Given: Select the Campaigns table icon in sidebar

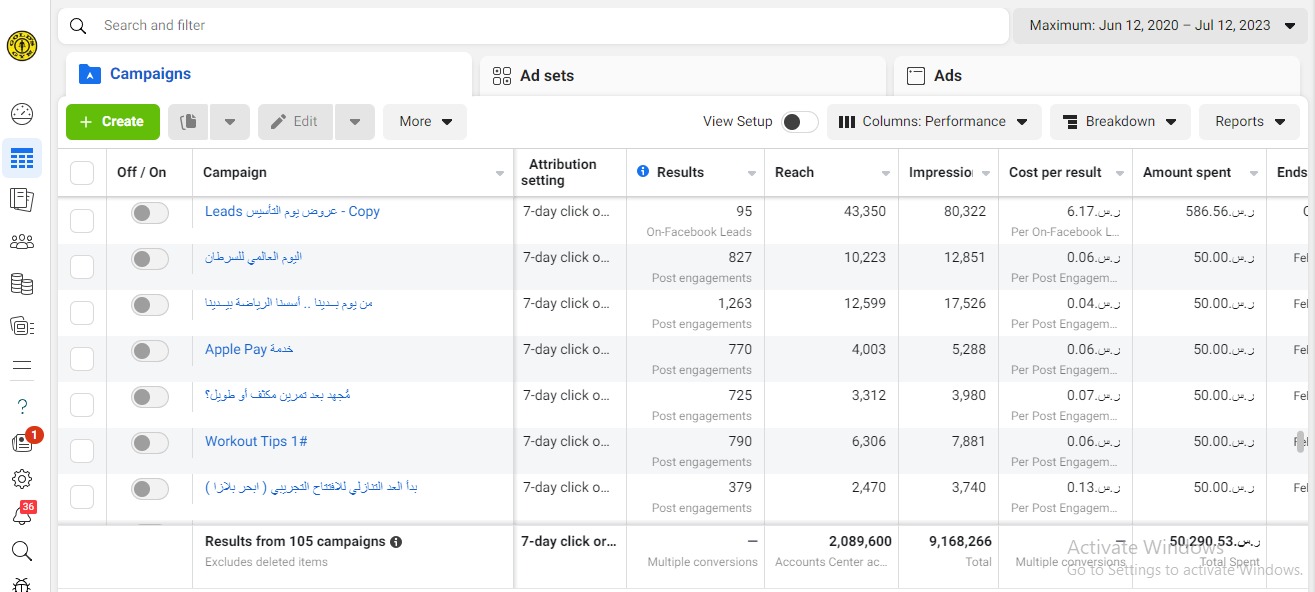Looking at the screenshot, I should (22, 158).
